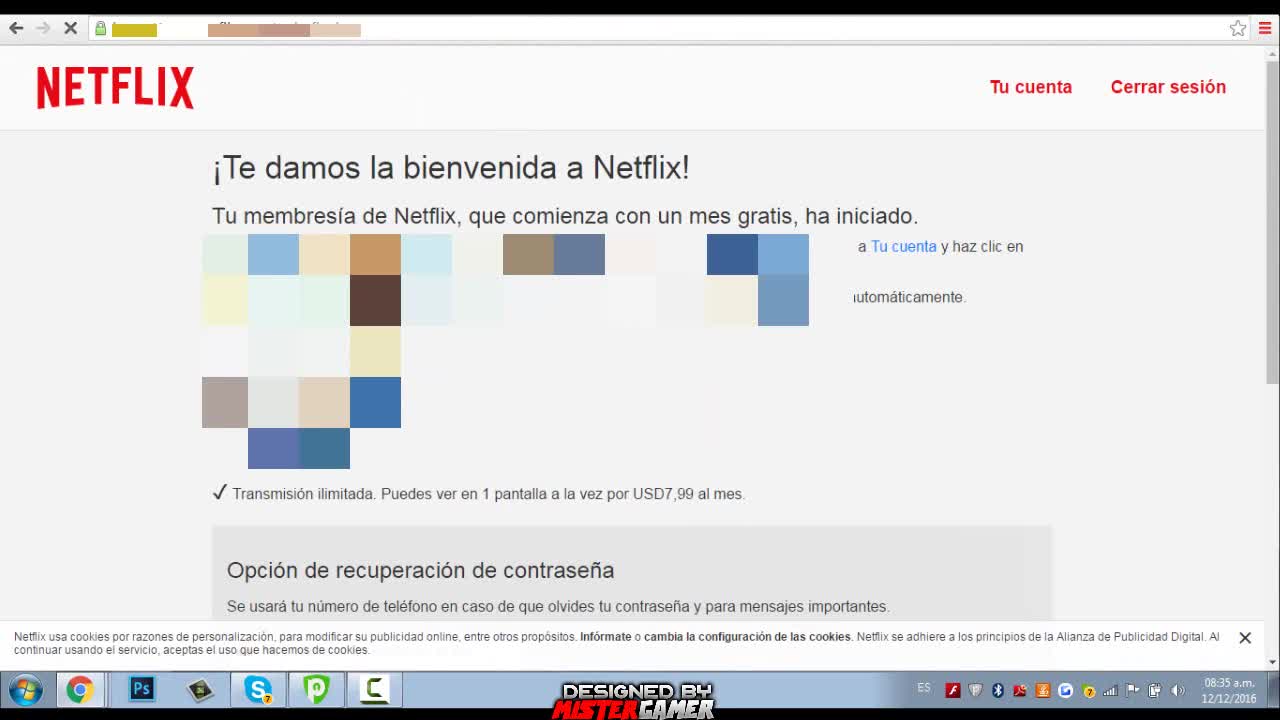Go back with the browser back arrow
Image resolution: width=1280 pixels, height=720 pixels.
16,29
